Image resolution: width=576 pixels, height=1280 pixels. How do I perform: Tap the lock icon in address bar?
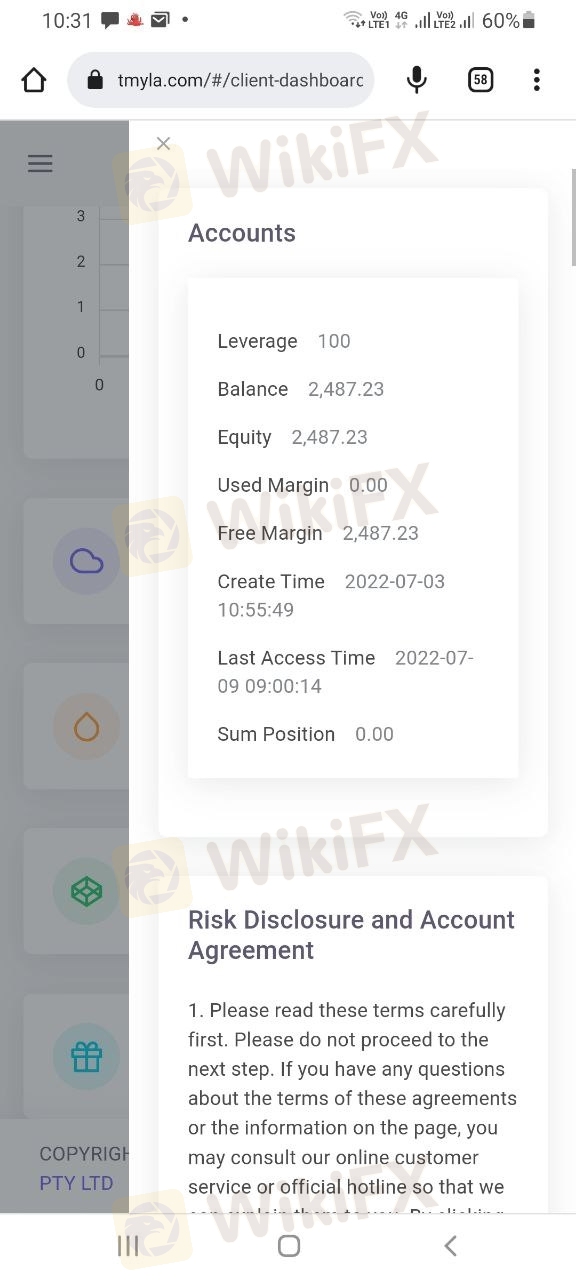(x=96, y=80)
